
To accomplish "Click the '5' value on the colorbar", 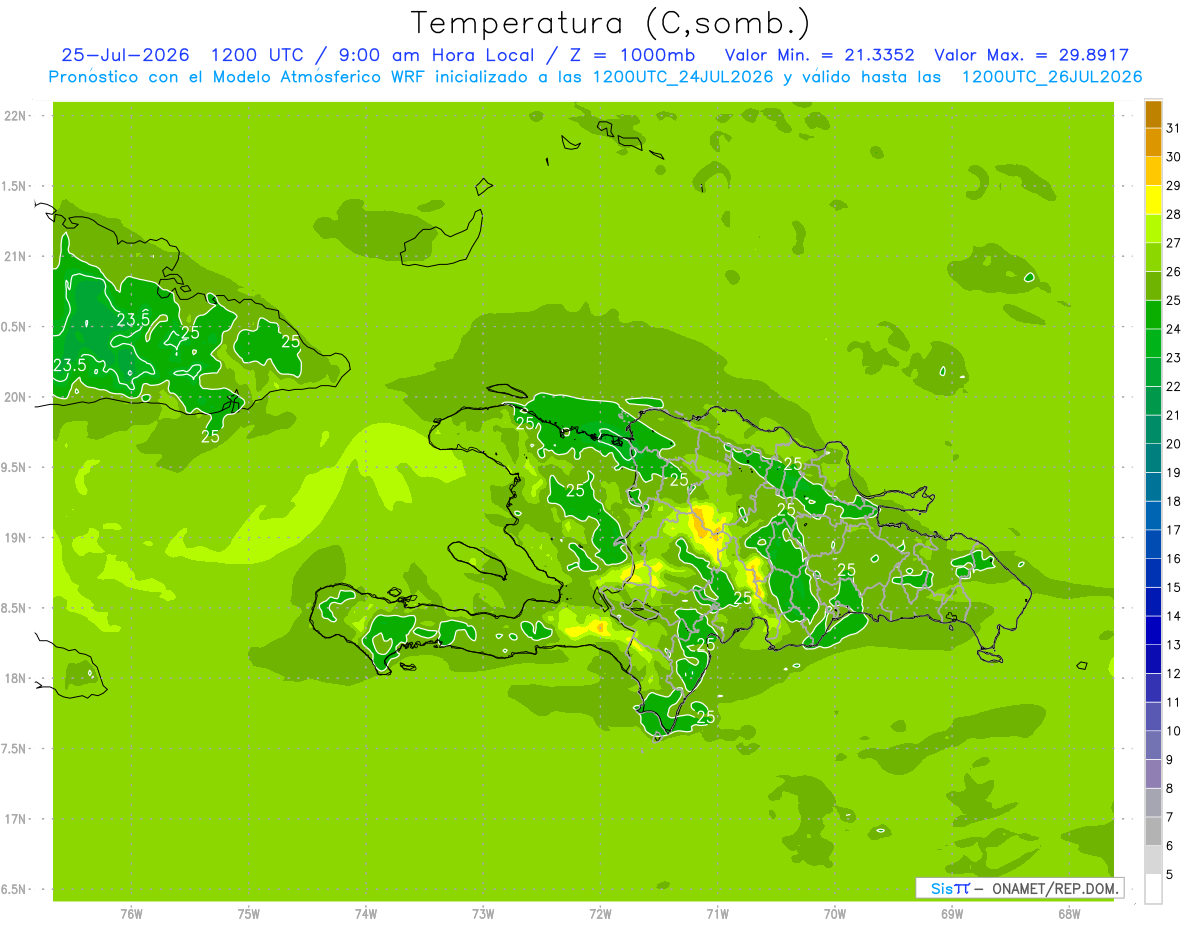I will [1170, 874].
